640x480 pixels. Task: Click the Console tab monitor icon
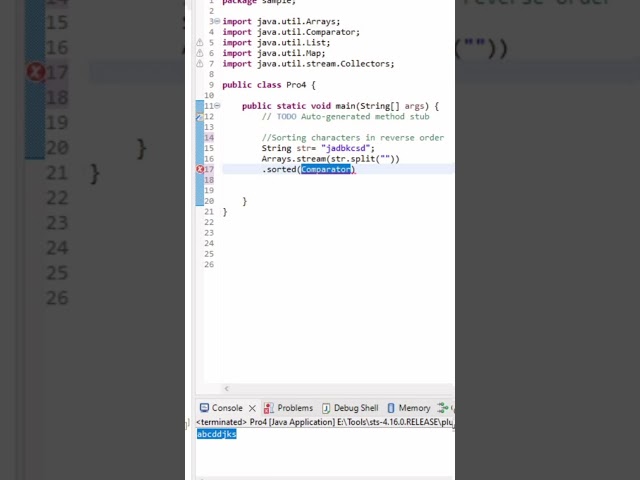point(204,408)
